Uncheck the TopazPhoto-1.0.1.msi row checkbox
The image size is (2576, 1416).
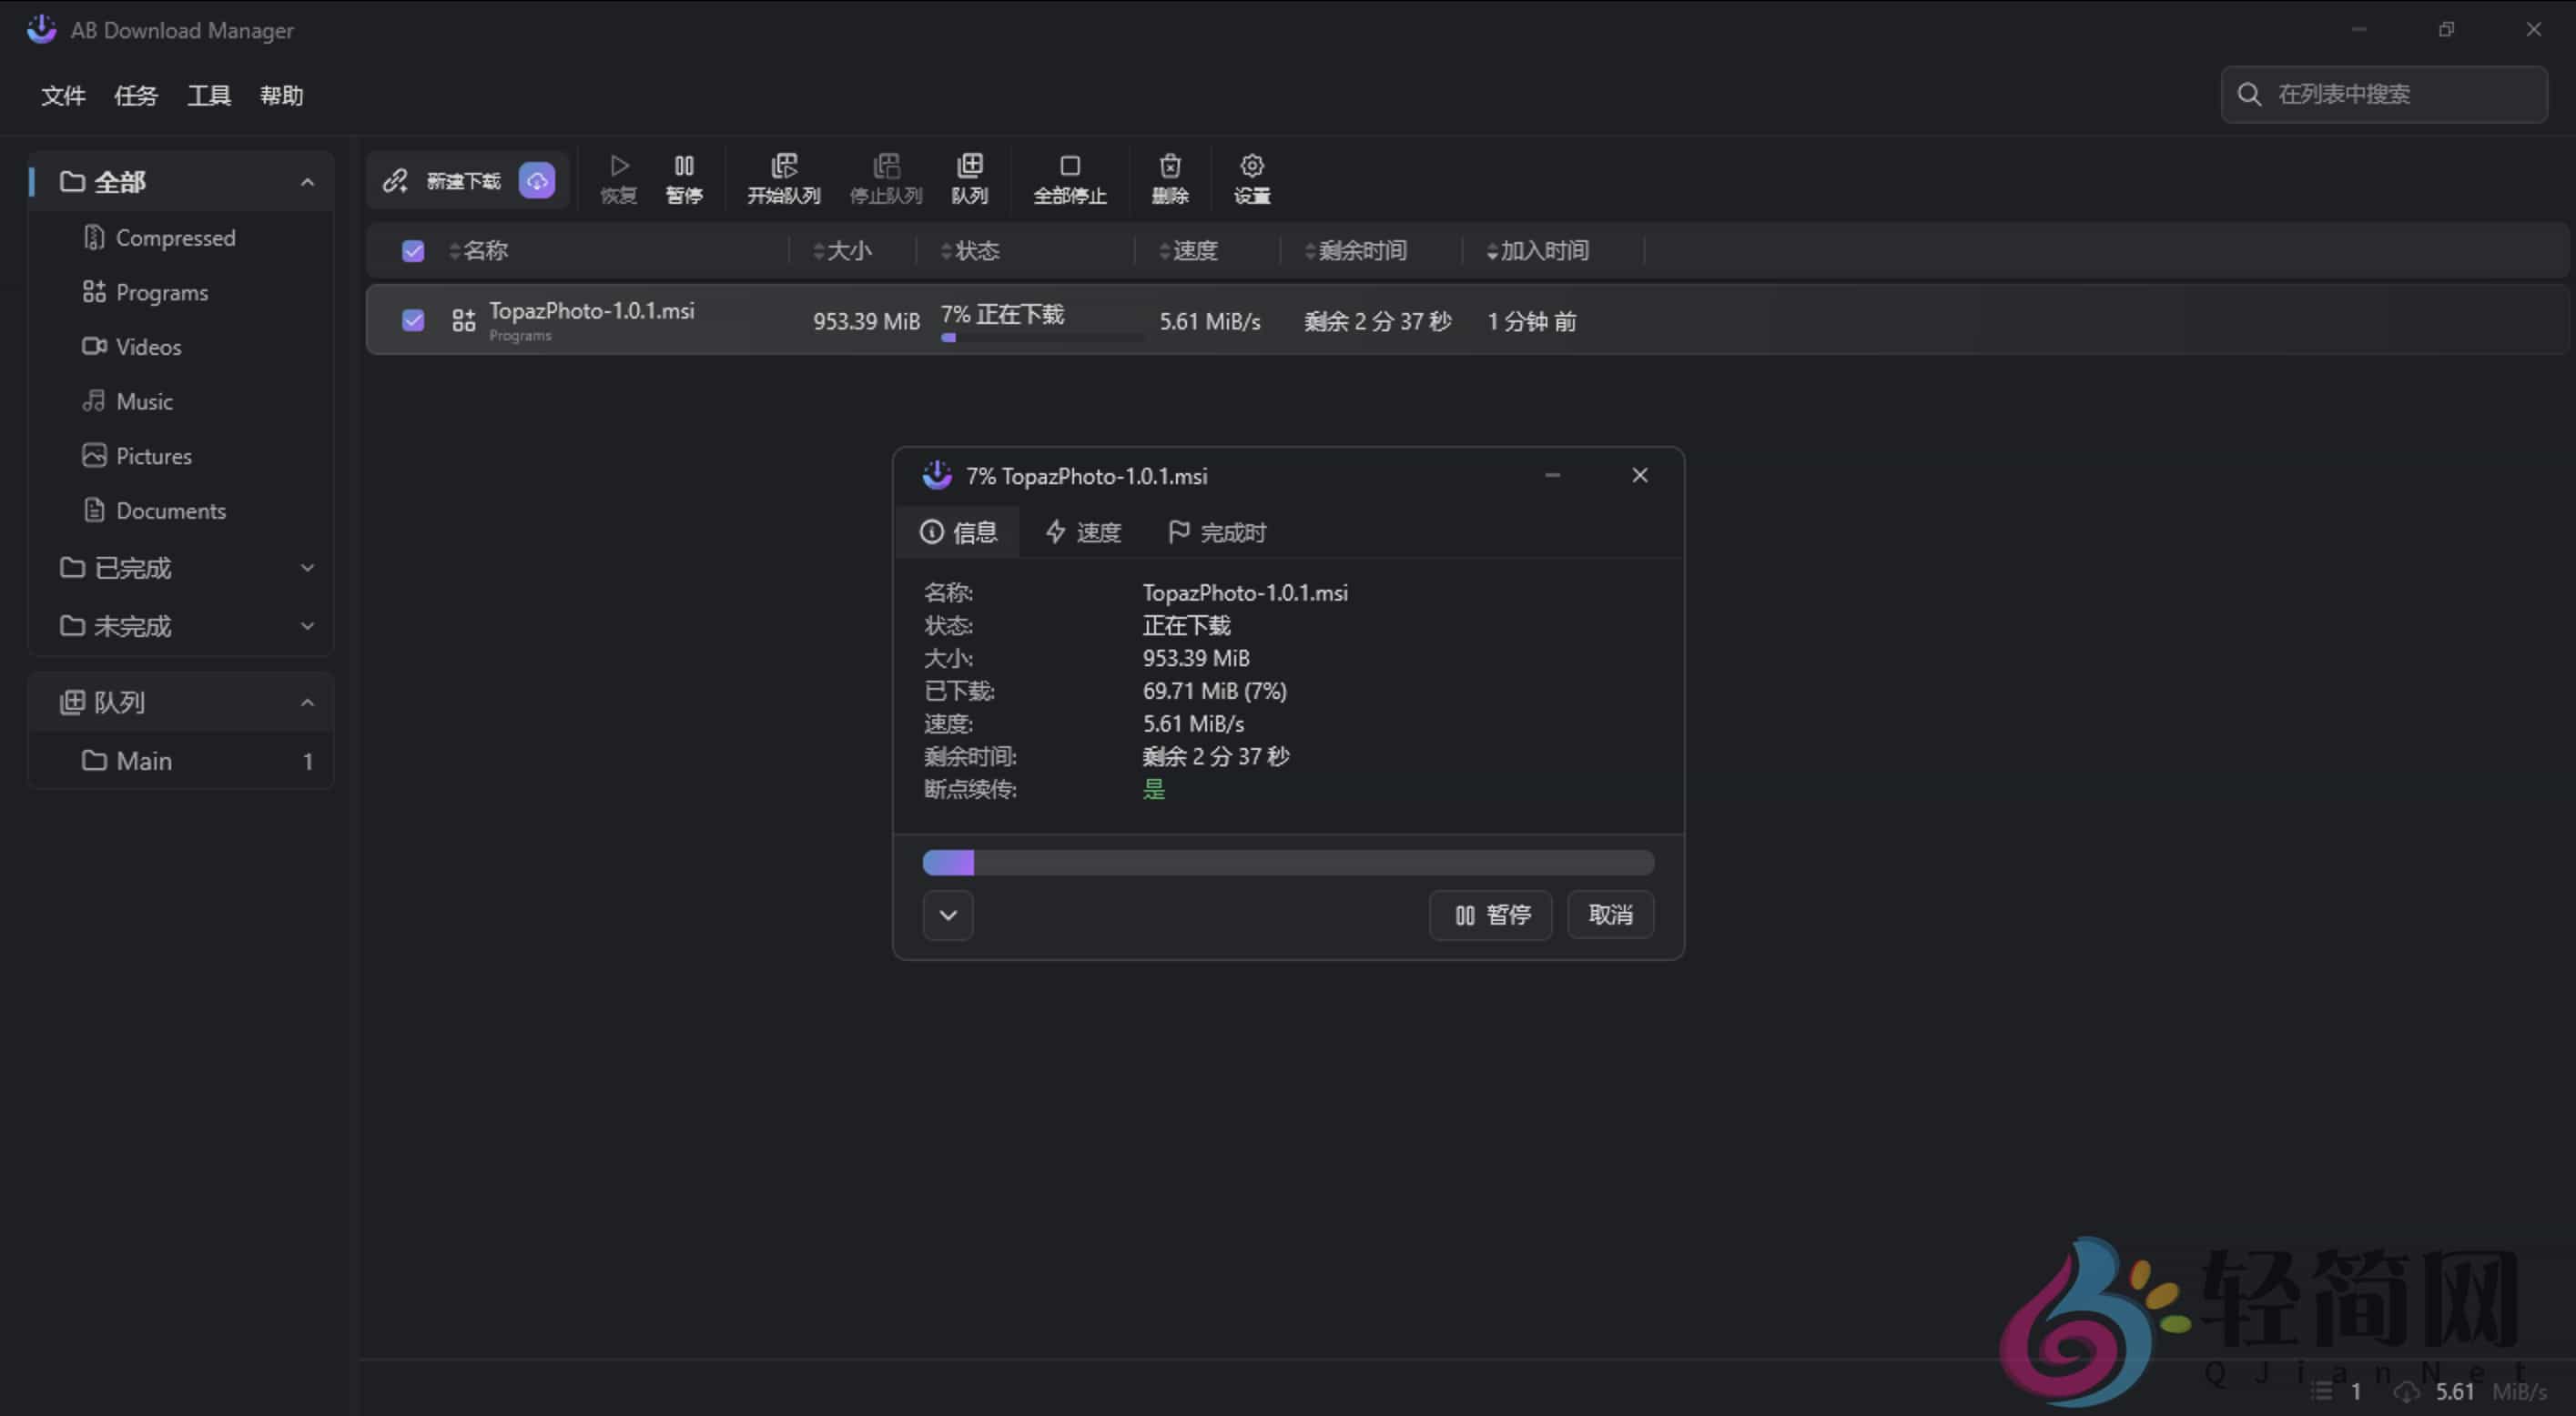[413, 320]
